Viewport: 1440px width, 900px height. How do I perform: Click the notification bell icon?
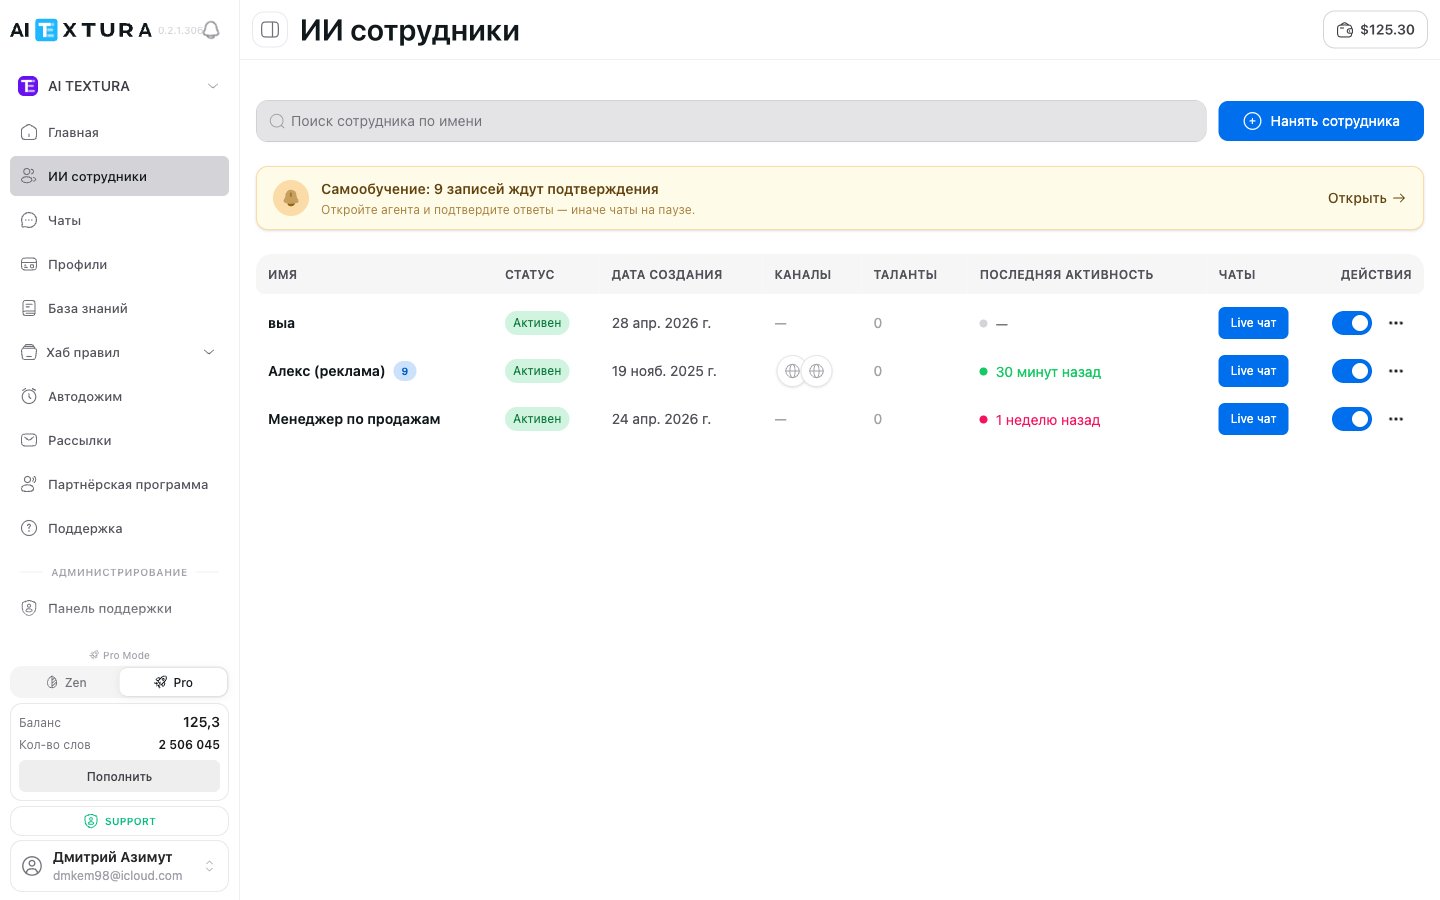coord(211,30)
